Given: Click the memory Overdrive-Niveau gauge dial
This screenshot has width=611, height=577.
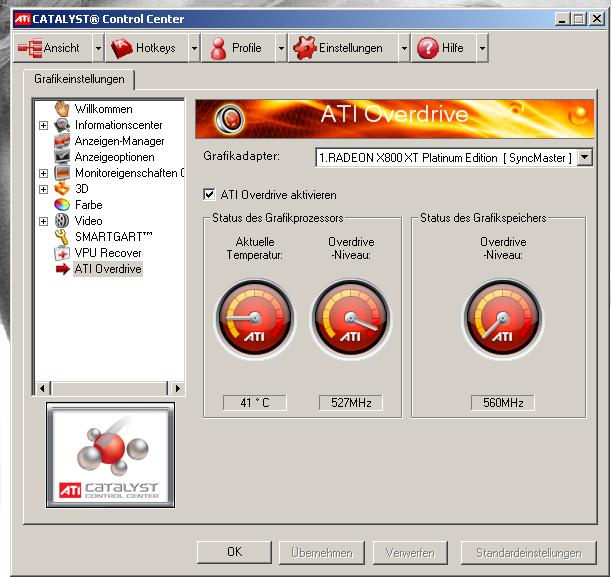Looking at the screenshot, I should coord(503,318).
